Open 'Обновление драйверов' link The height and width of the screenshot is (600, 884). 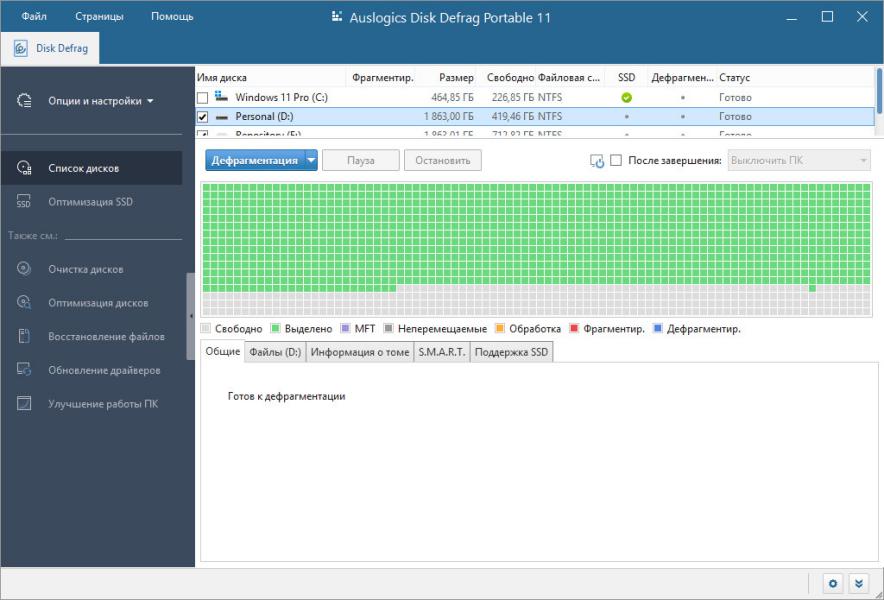coord(104,370)
